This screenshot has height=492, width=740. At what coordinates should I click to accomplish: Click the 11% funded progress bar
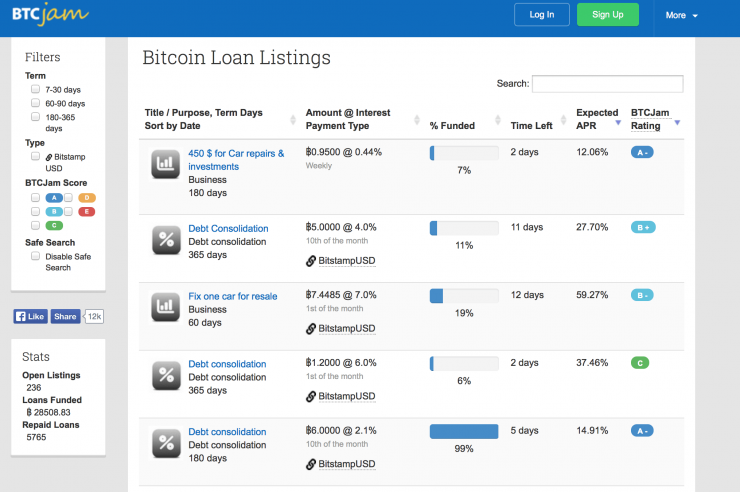(464, 228)
